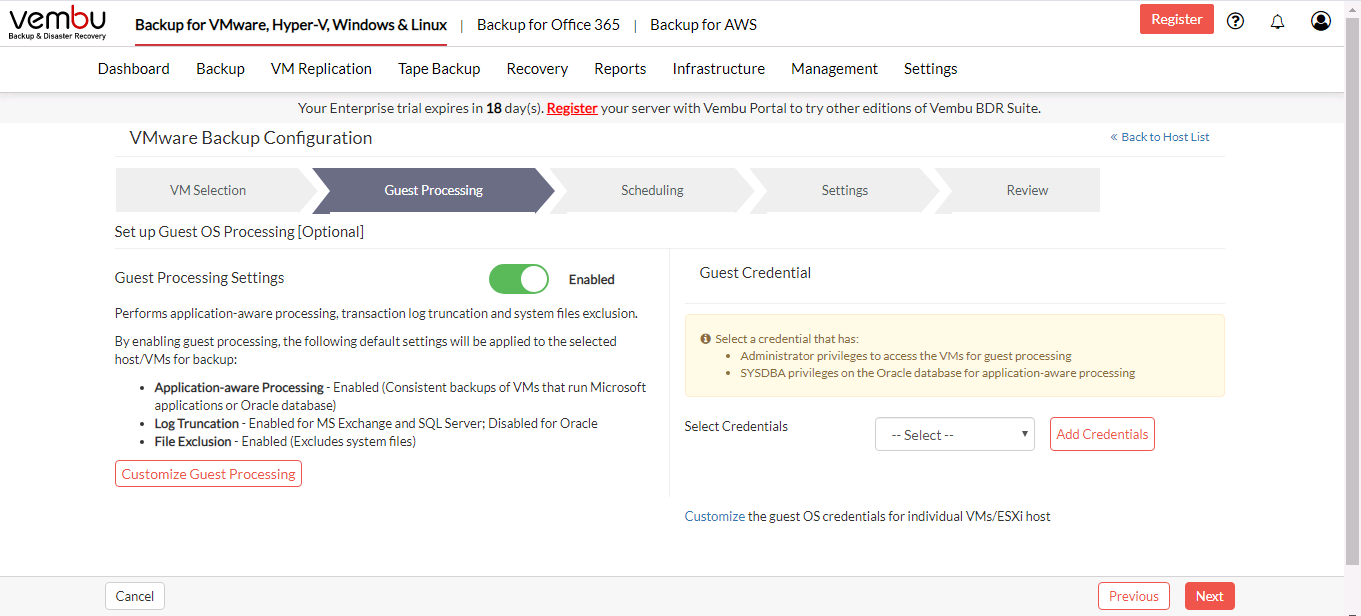
Task: Click the red Register button
Action: pyautogui.click(x=1177, y=19)
